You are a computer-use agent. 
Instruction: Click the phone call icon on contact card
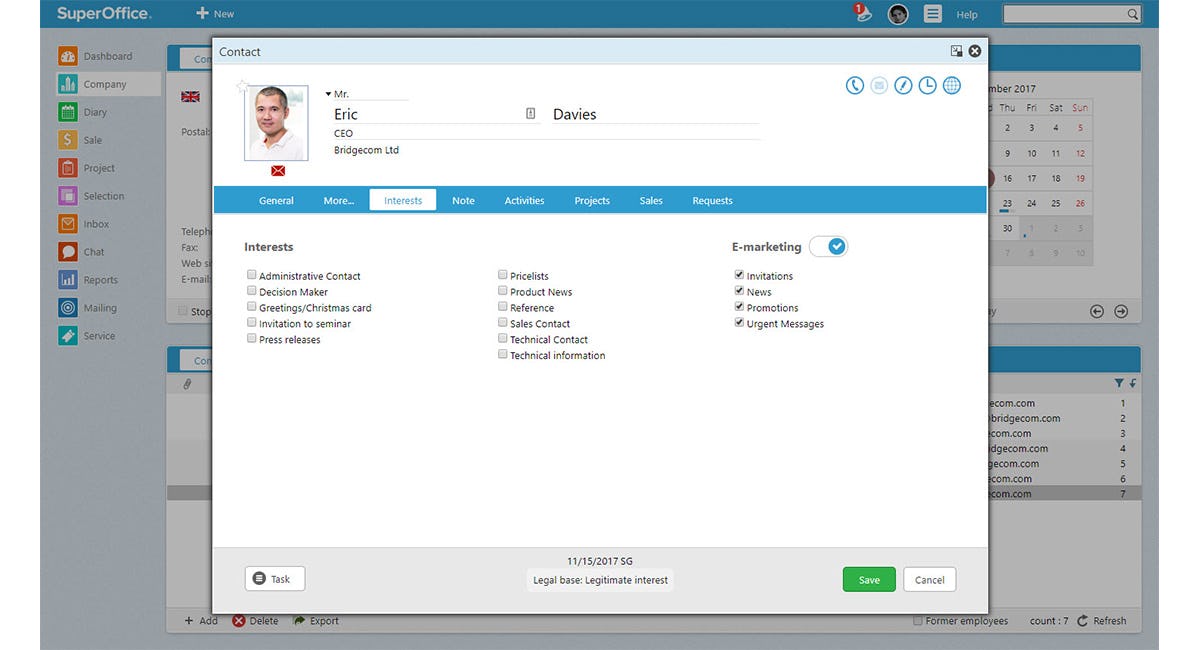click(x=854, y=85)
